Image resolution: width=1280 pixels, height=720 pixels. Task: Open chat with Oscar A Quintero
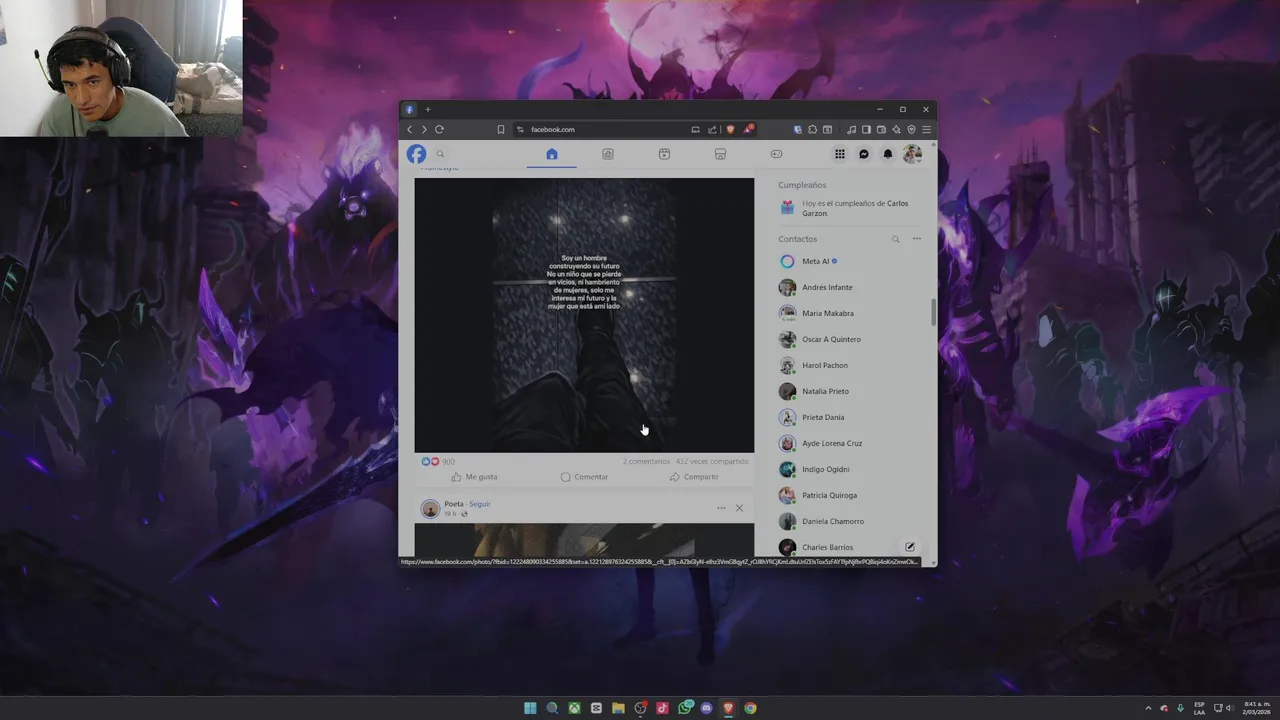(850, 339)
